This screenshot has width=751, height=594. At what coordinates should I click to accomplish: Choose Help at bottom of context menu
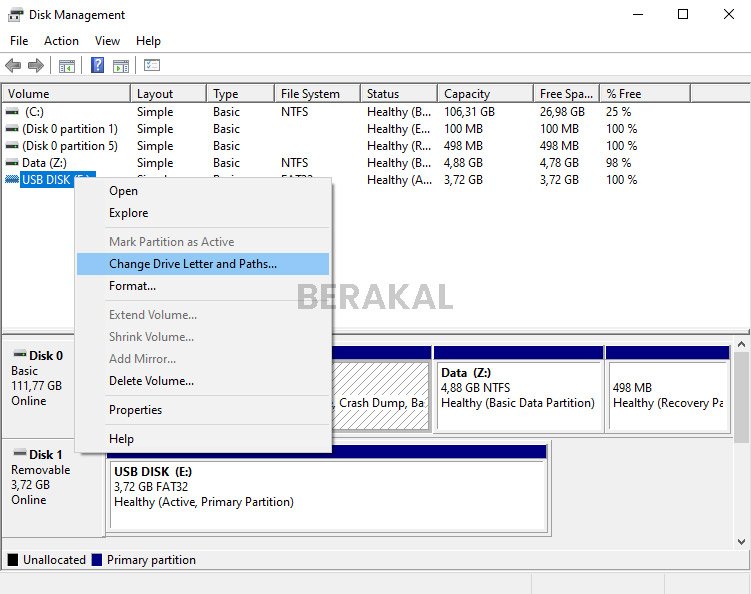(203, 439)
